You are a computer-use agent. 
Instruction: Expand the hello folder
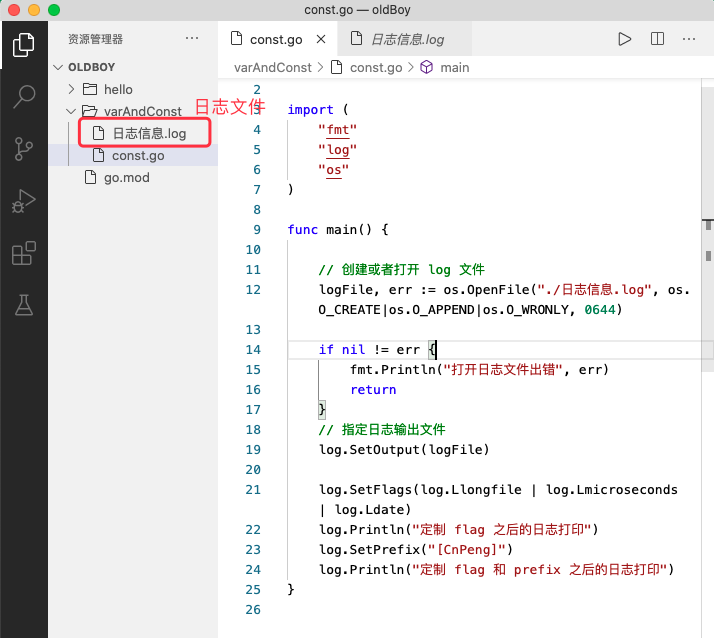click(x=117, y=89)
